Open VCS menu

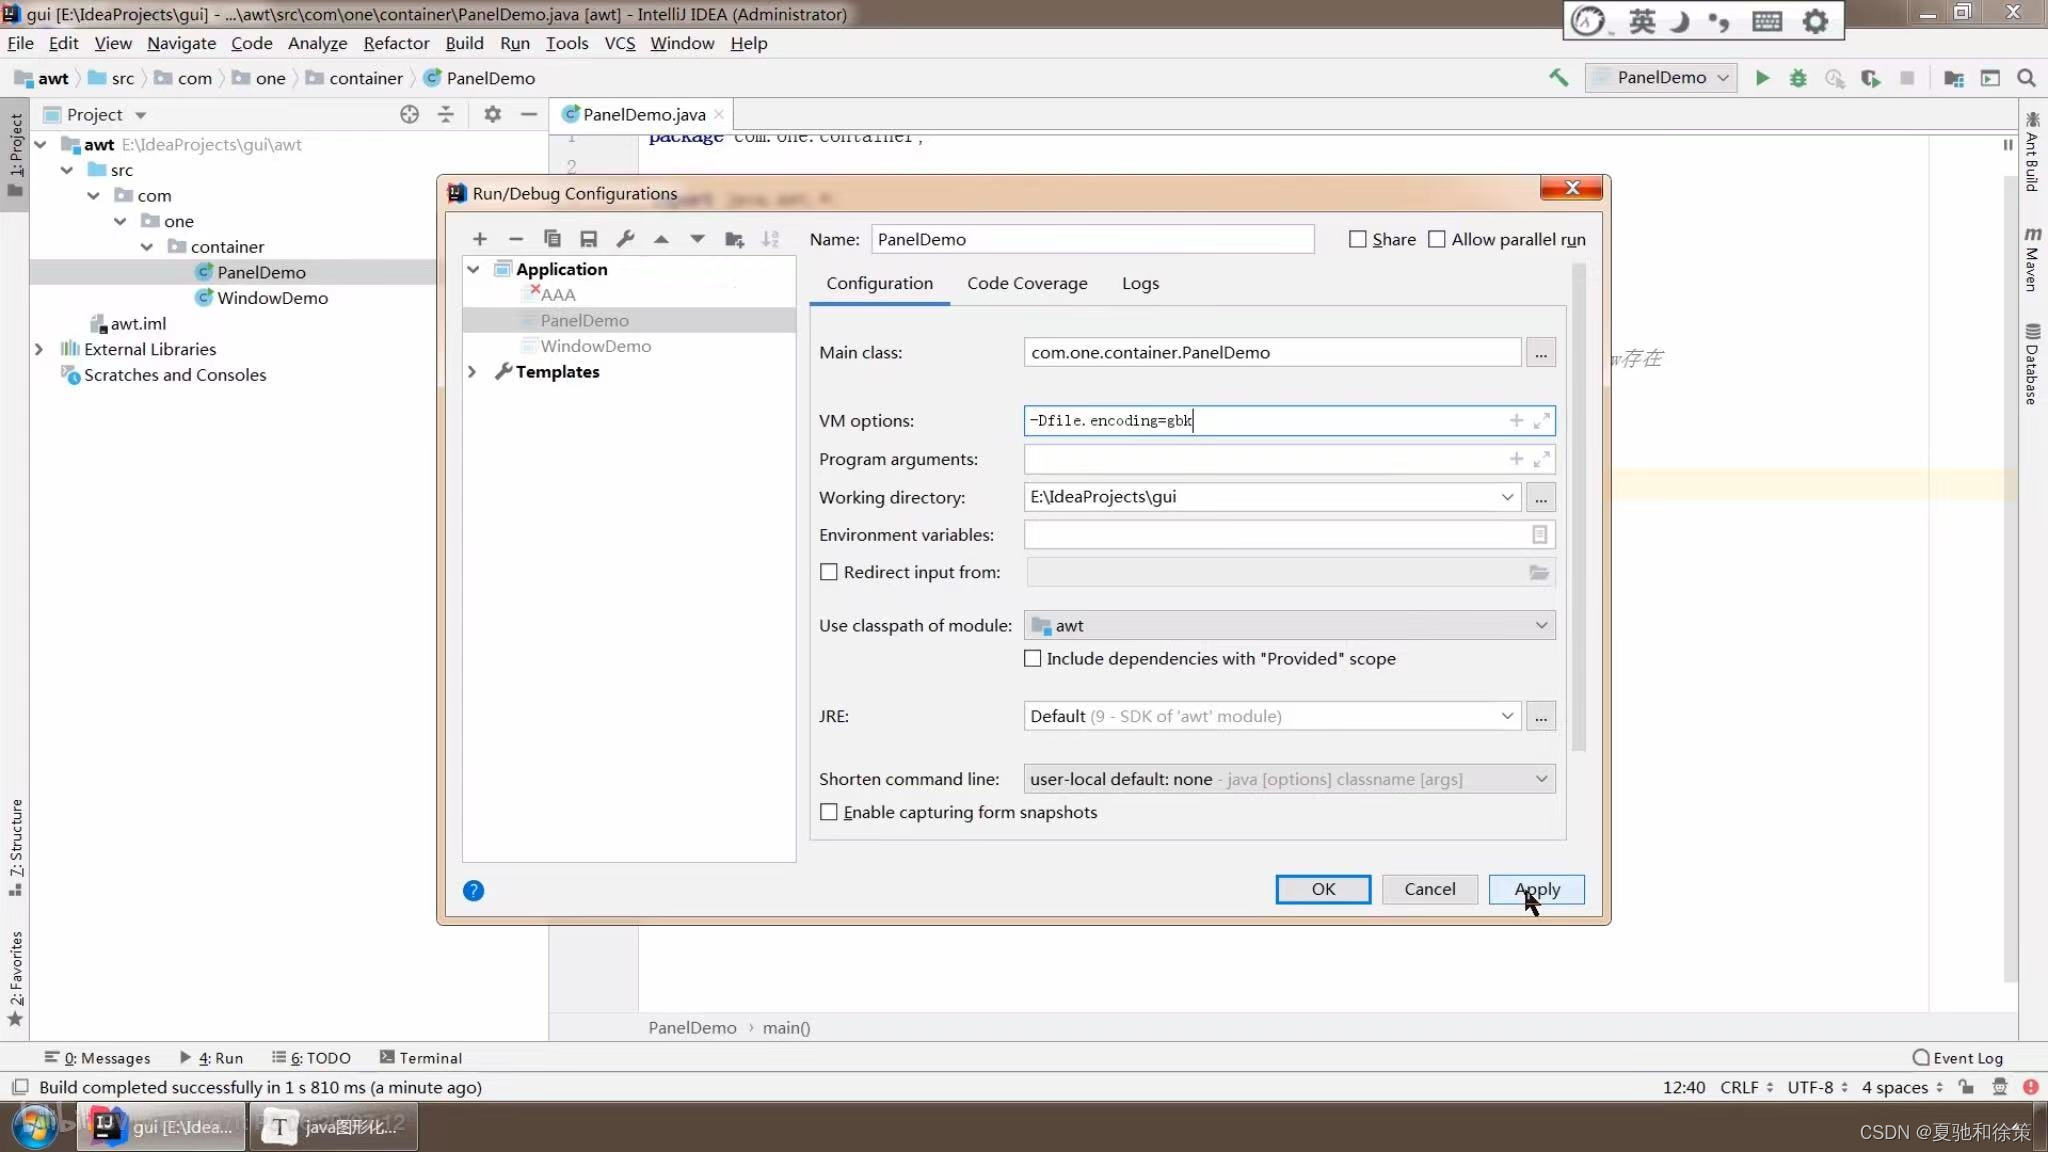pos(620,43)
